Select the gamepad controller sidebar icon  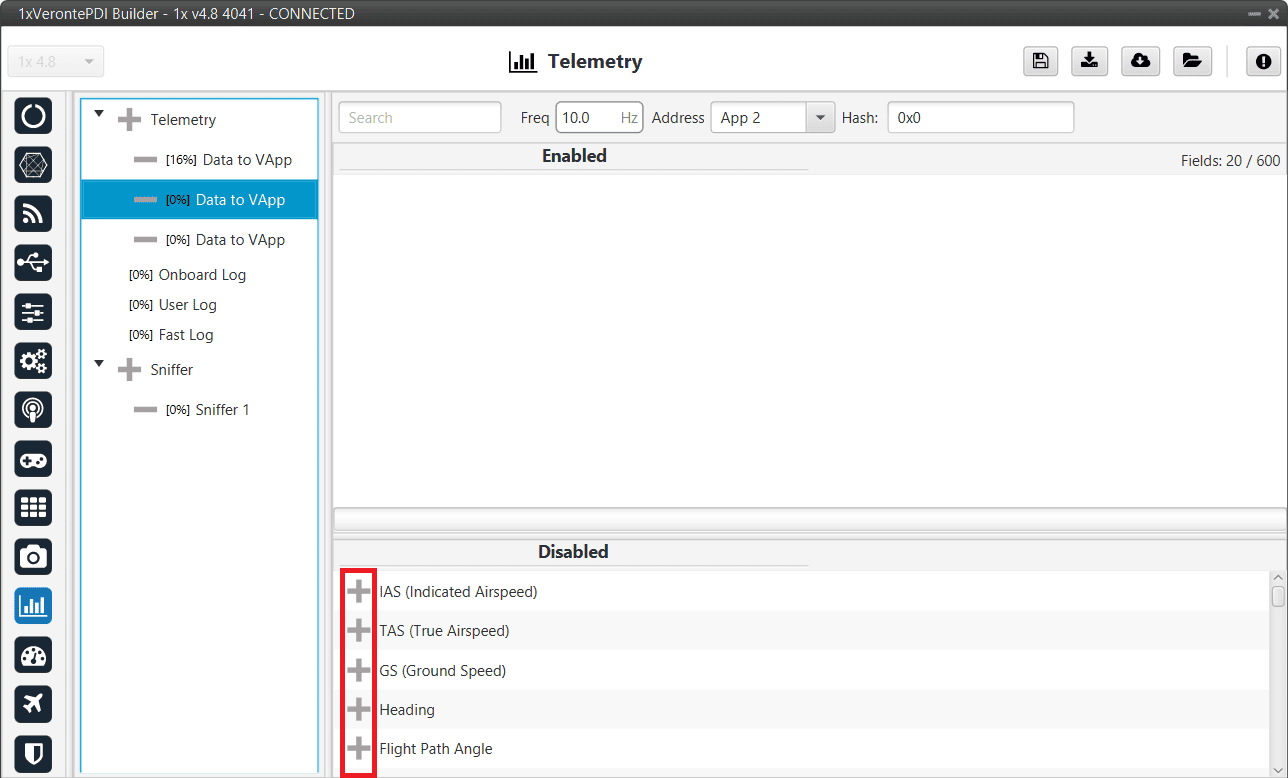[33, 459]
